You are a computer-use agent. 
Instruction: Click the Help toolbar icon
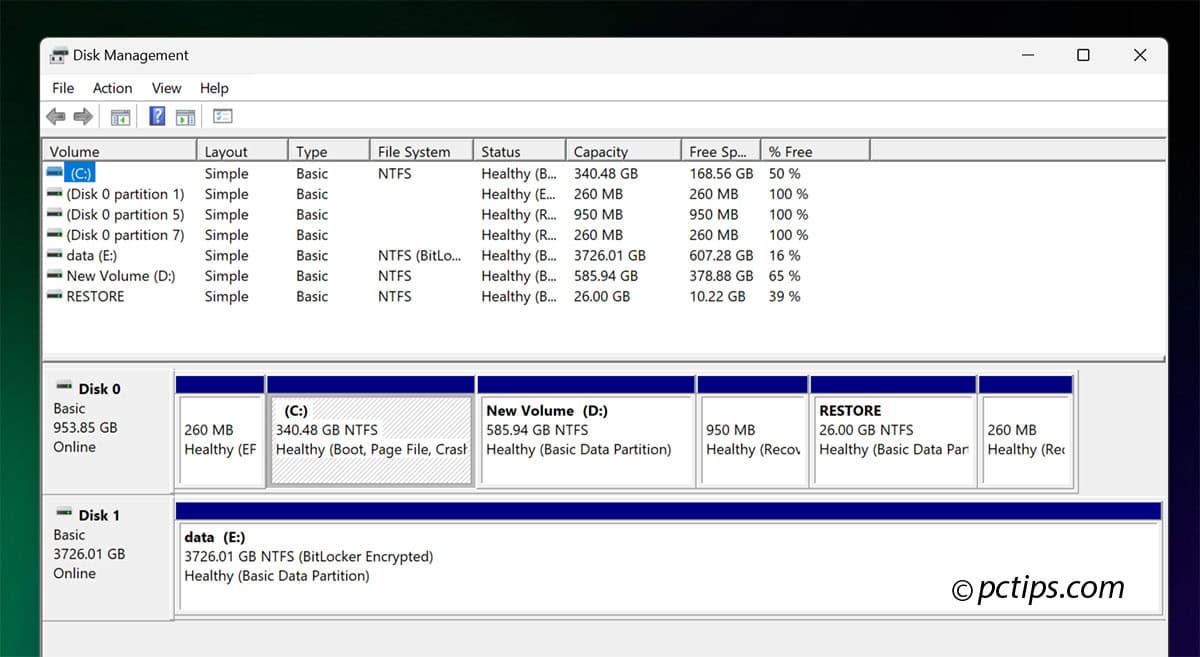[157, 116]
